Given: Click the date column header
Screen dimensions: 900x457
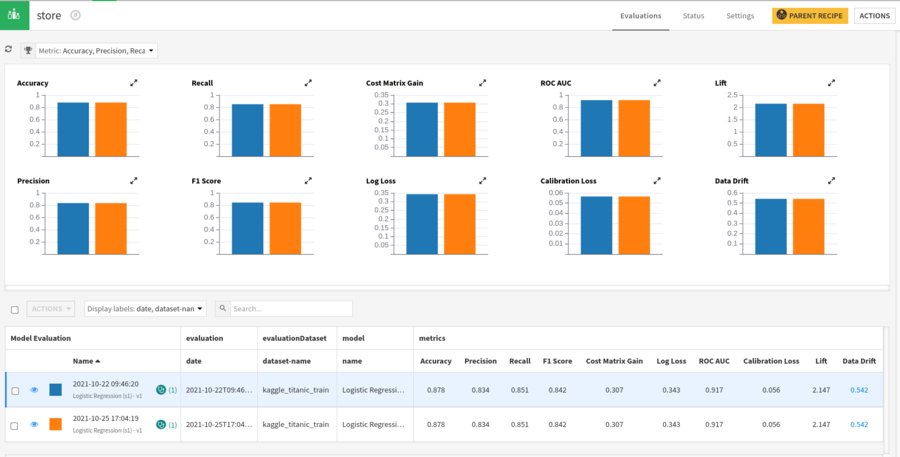Looking at the screenshot, I should click(193, 361).
